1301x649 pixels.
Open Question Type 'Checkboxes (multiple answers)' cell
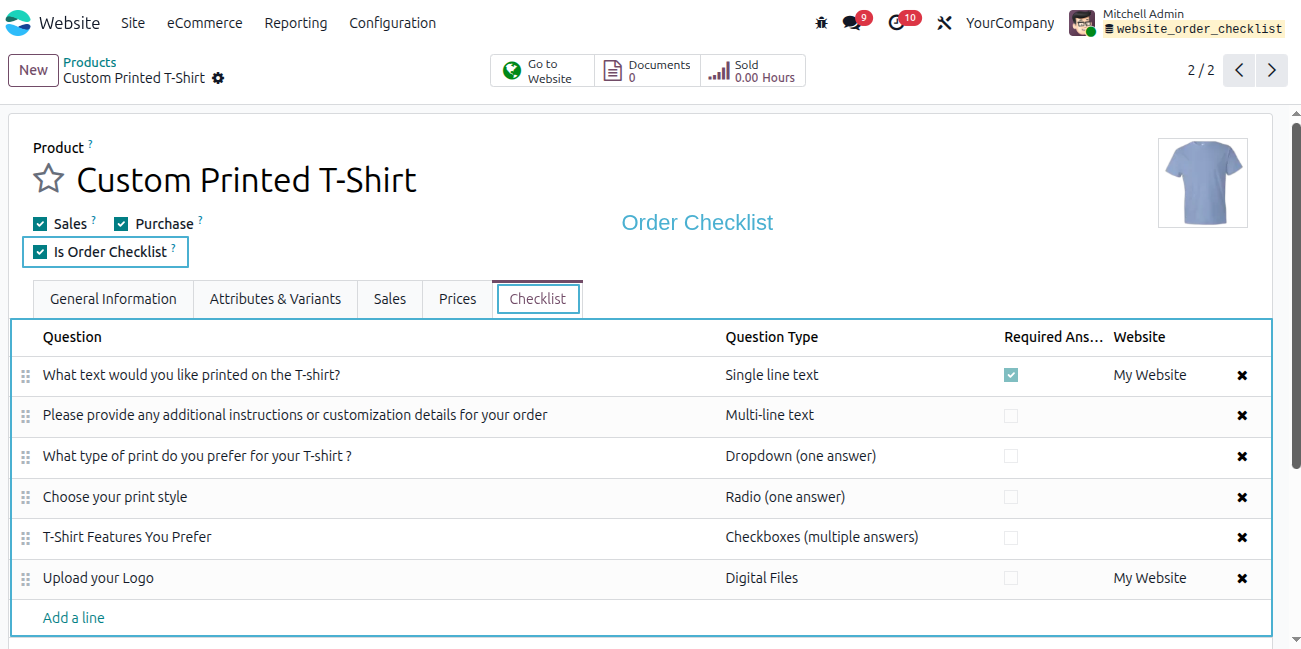tap(822, 537)
